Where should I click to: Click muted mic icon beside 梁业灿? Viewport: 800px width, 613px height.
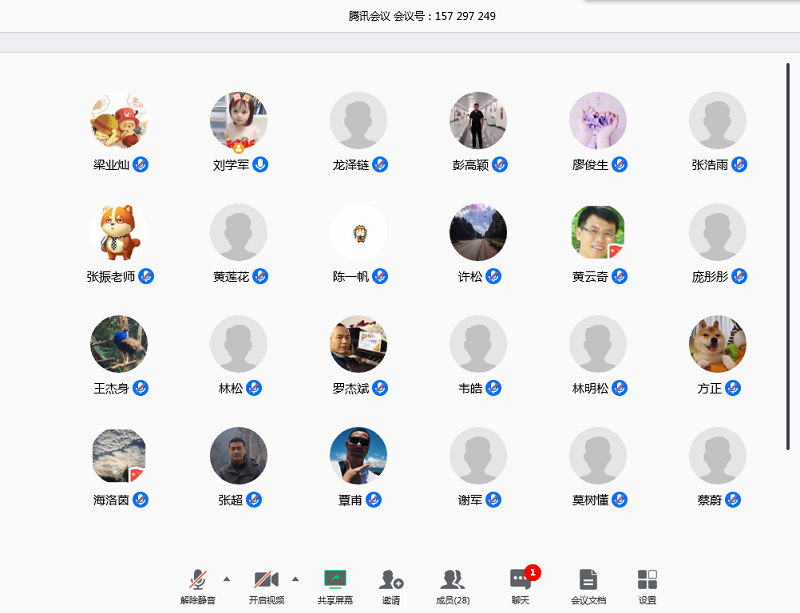tap(141, 164)
